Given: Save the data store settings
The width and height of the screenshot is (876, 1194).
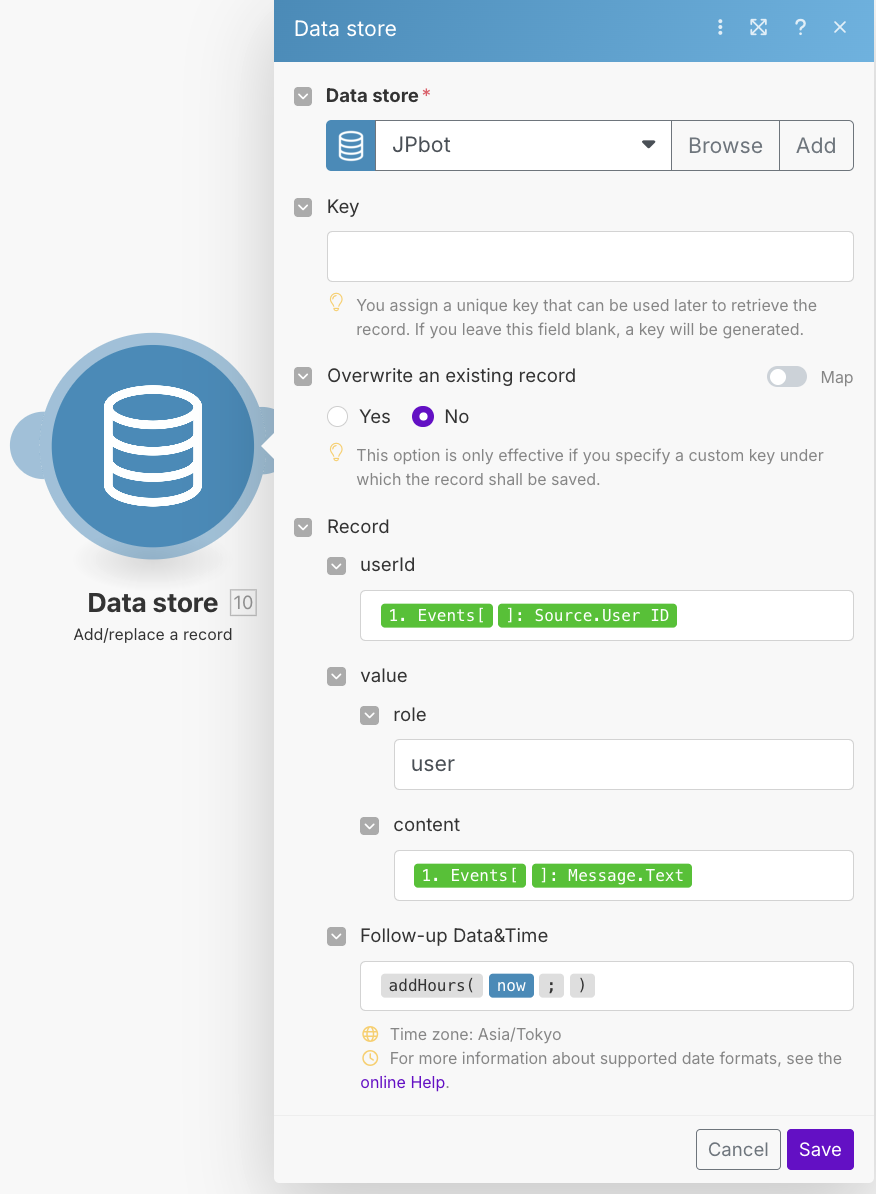Looking at the screenshot, I should (x=820, y=1150).
